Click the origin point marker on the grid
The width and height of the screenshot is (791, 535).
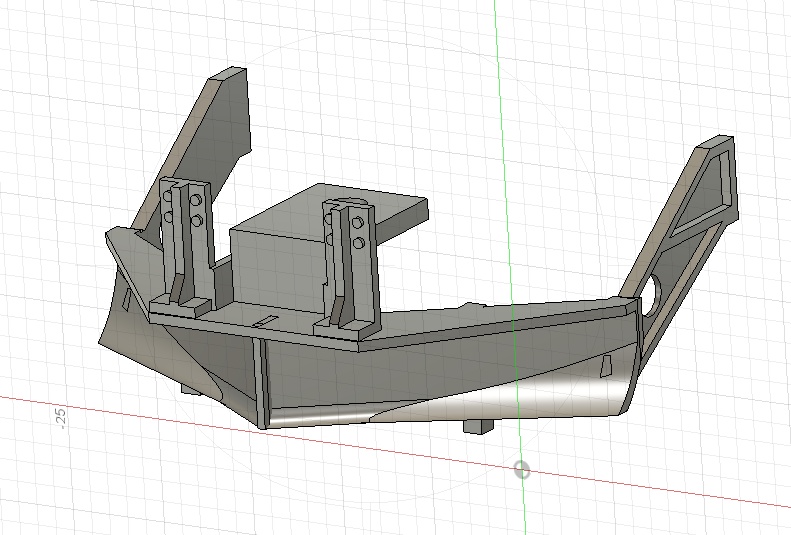pos(522,469)
